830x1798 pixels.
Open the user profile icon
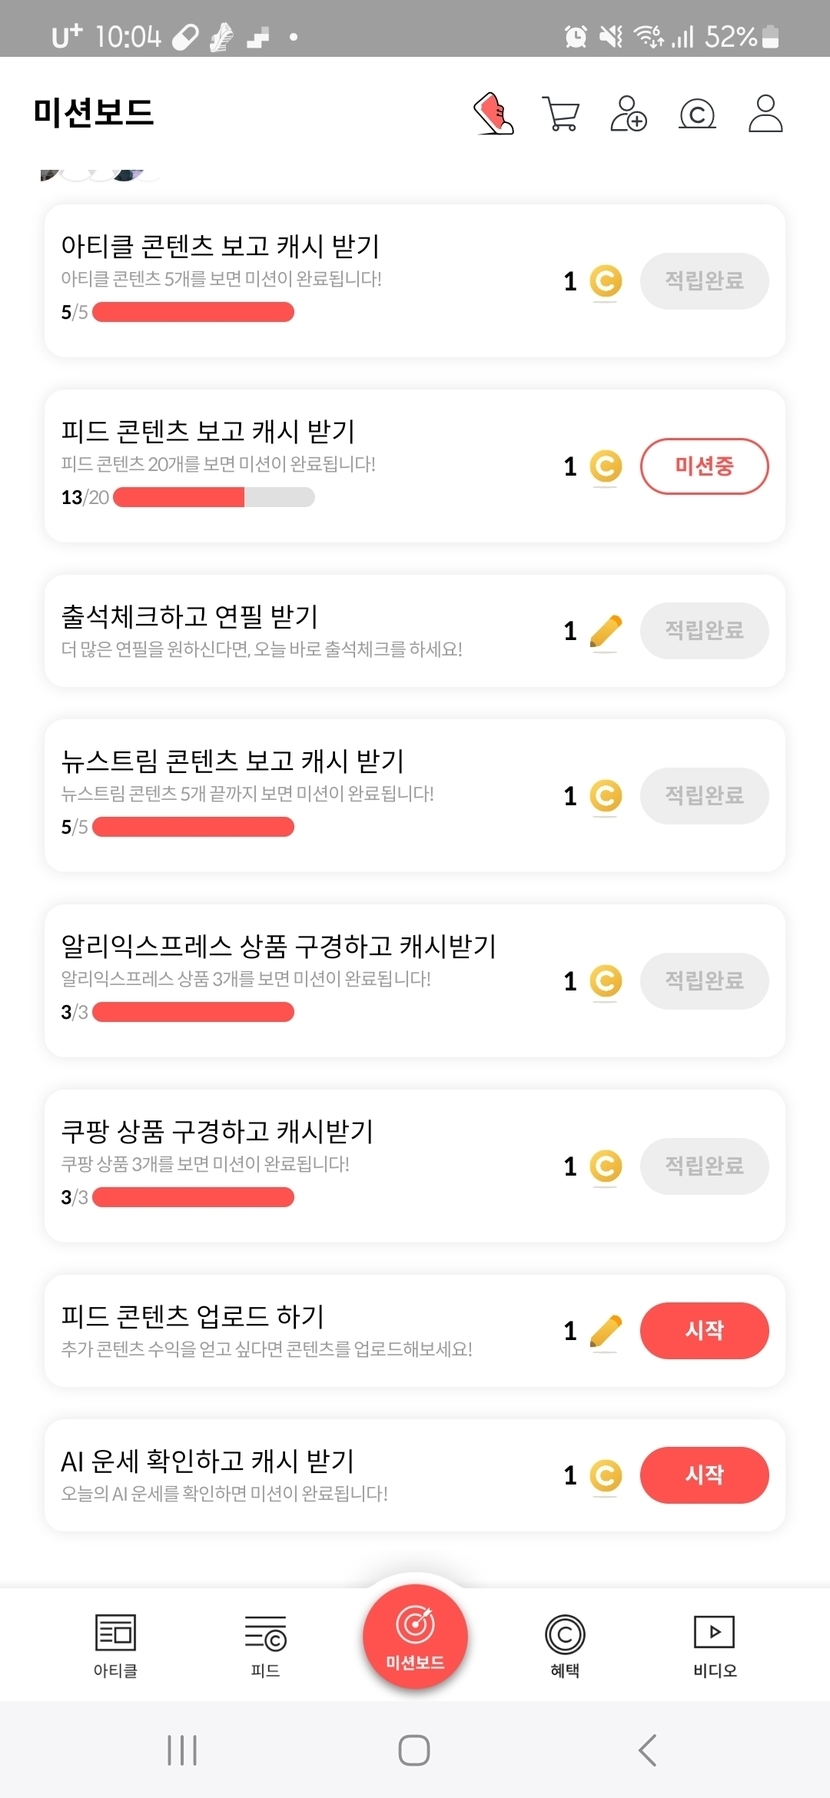coord(765,114)
